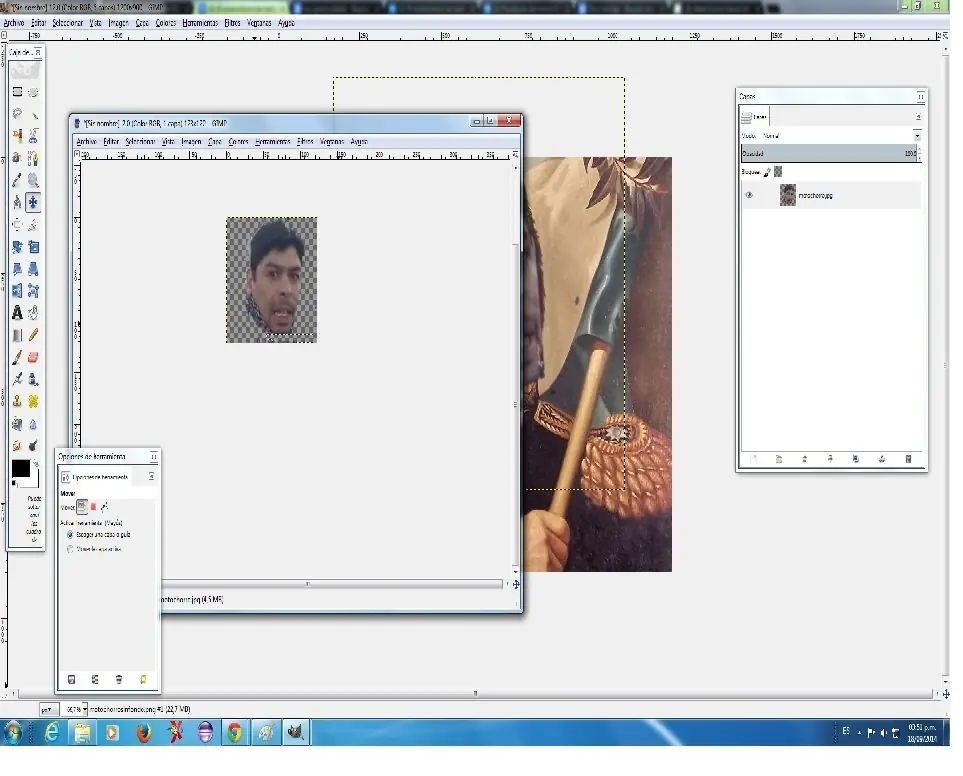This screenshot has height=776, width=963.
Task: Select the Move tool in toolbox
Action: click(x=33, y=202)
